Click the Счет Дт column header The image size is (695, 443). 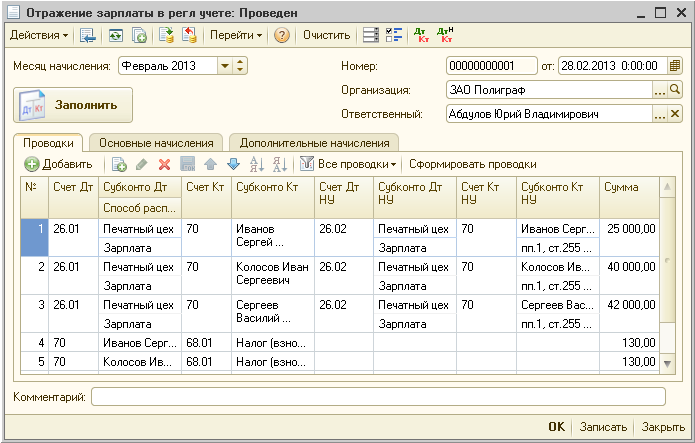click(73, 197)
